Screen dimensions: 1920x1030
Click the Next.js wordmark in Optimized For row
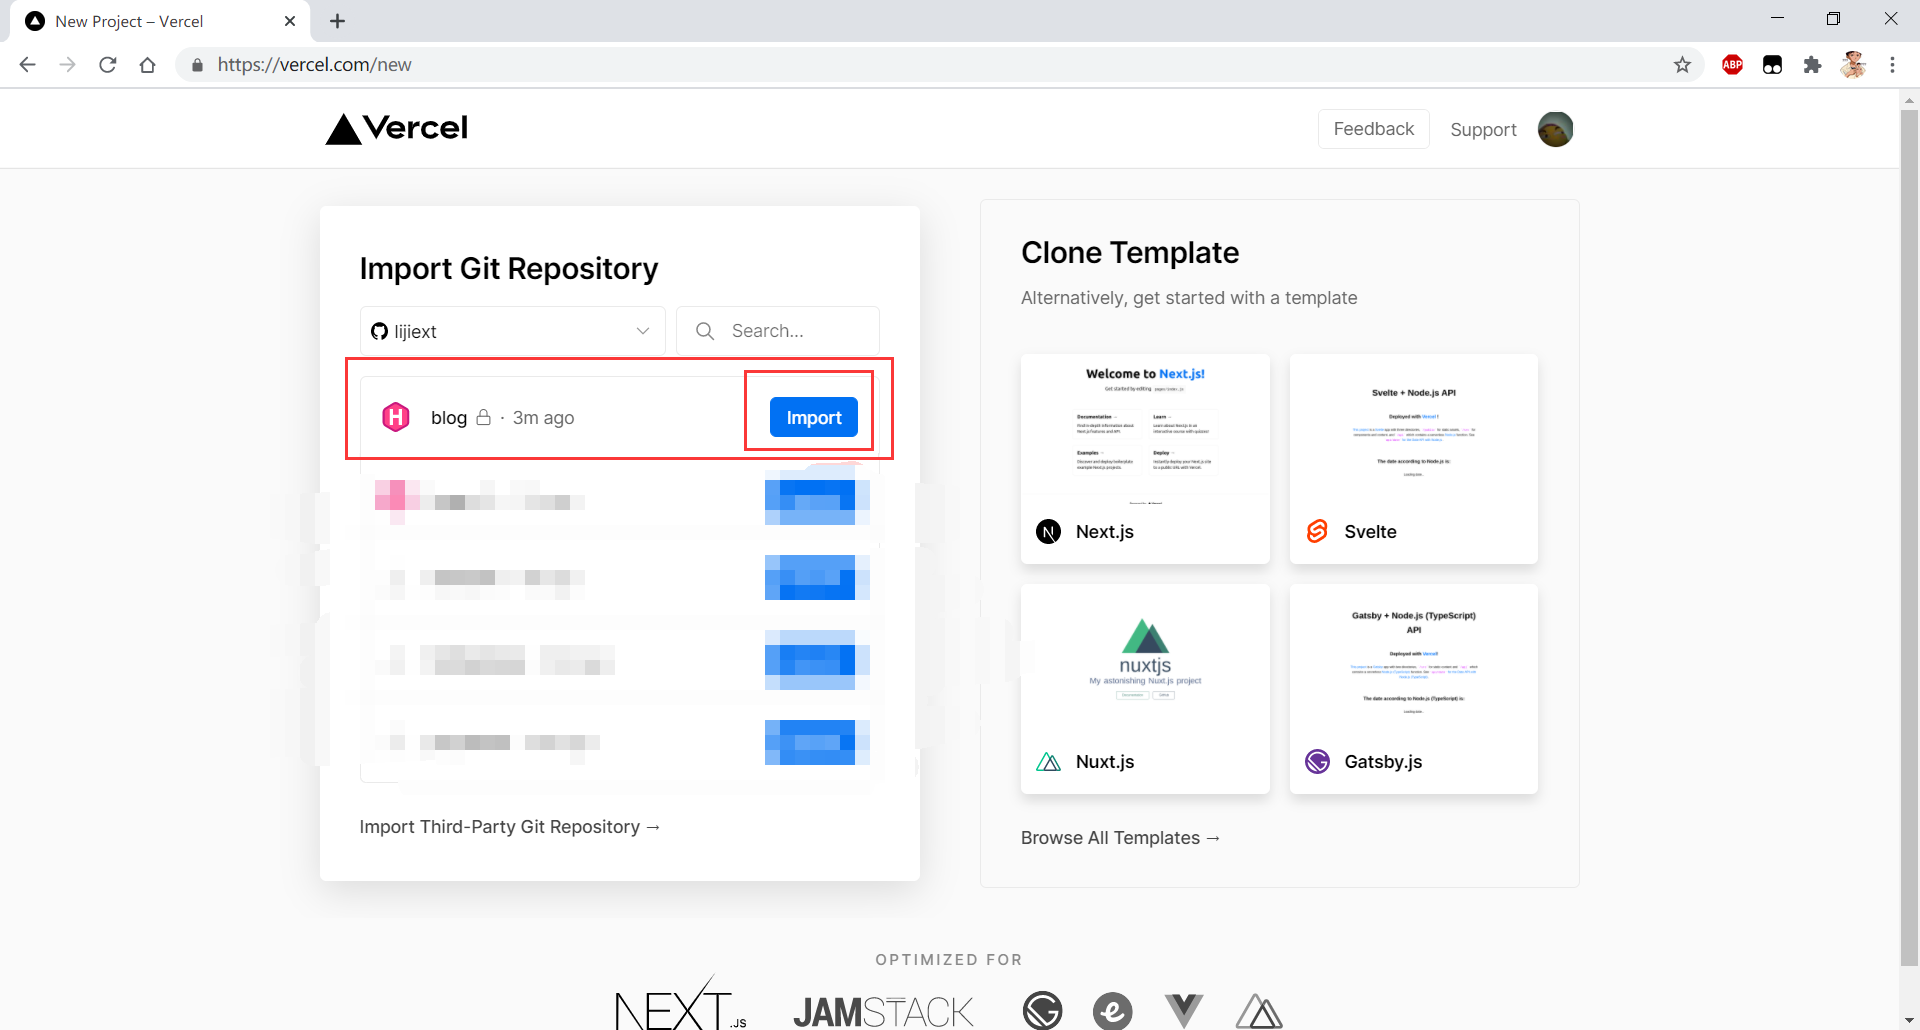(x=680, y=1004)
